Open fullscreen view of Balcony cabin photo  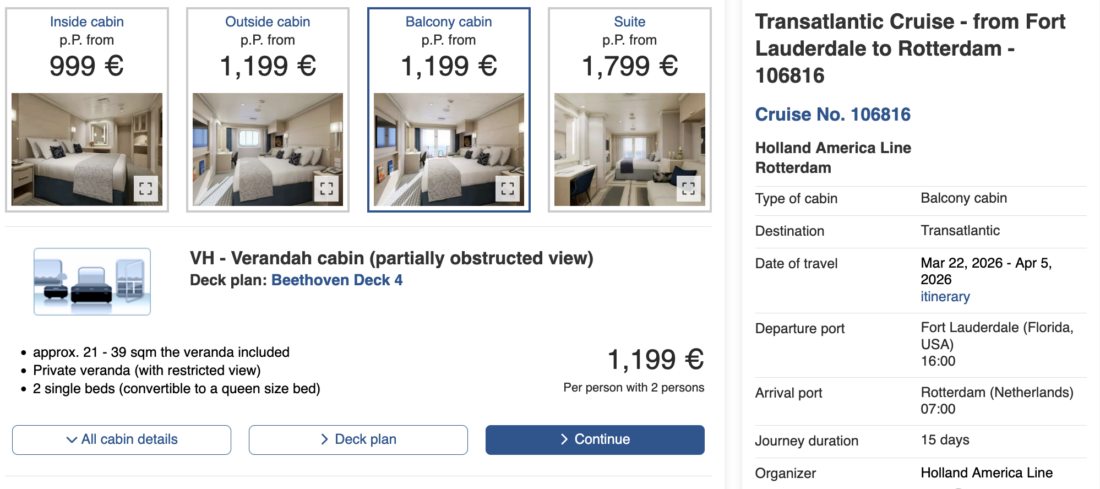[508, 187]
